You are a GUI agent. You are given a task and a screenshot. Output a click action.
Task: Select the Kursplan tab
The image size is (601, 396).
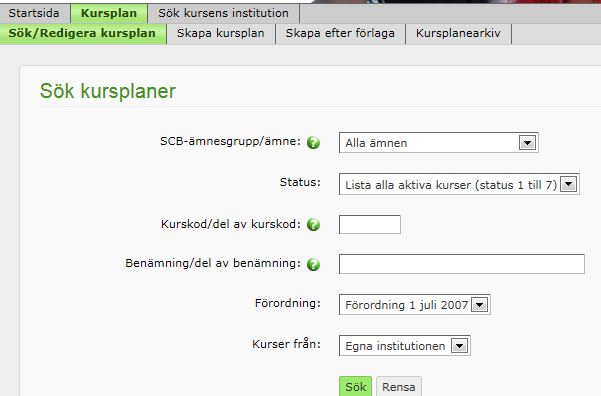click(109, 13)
